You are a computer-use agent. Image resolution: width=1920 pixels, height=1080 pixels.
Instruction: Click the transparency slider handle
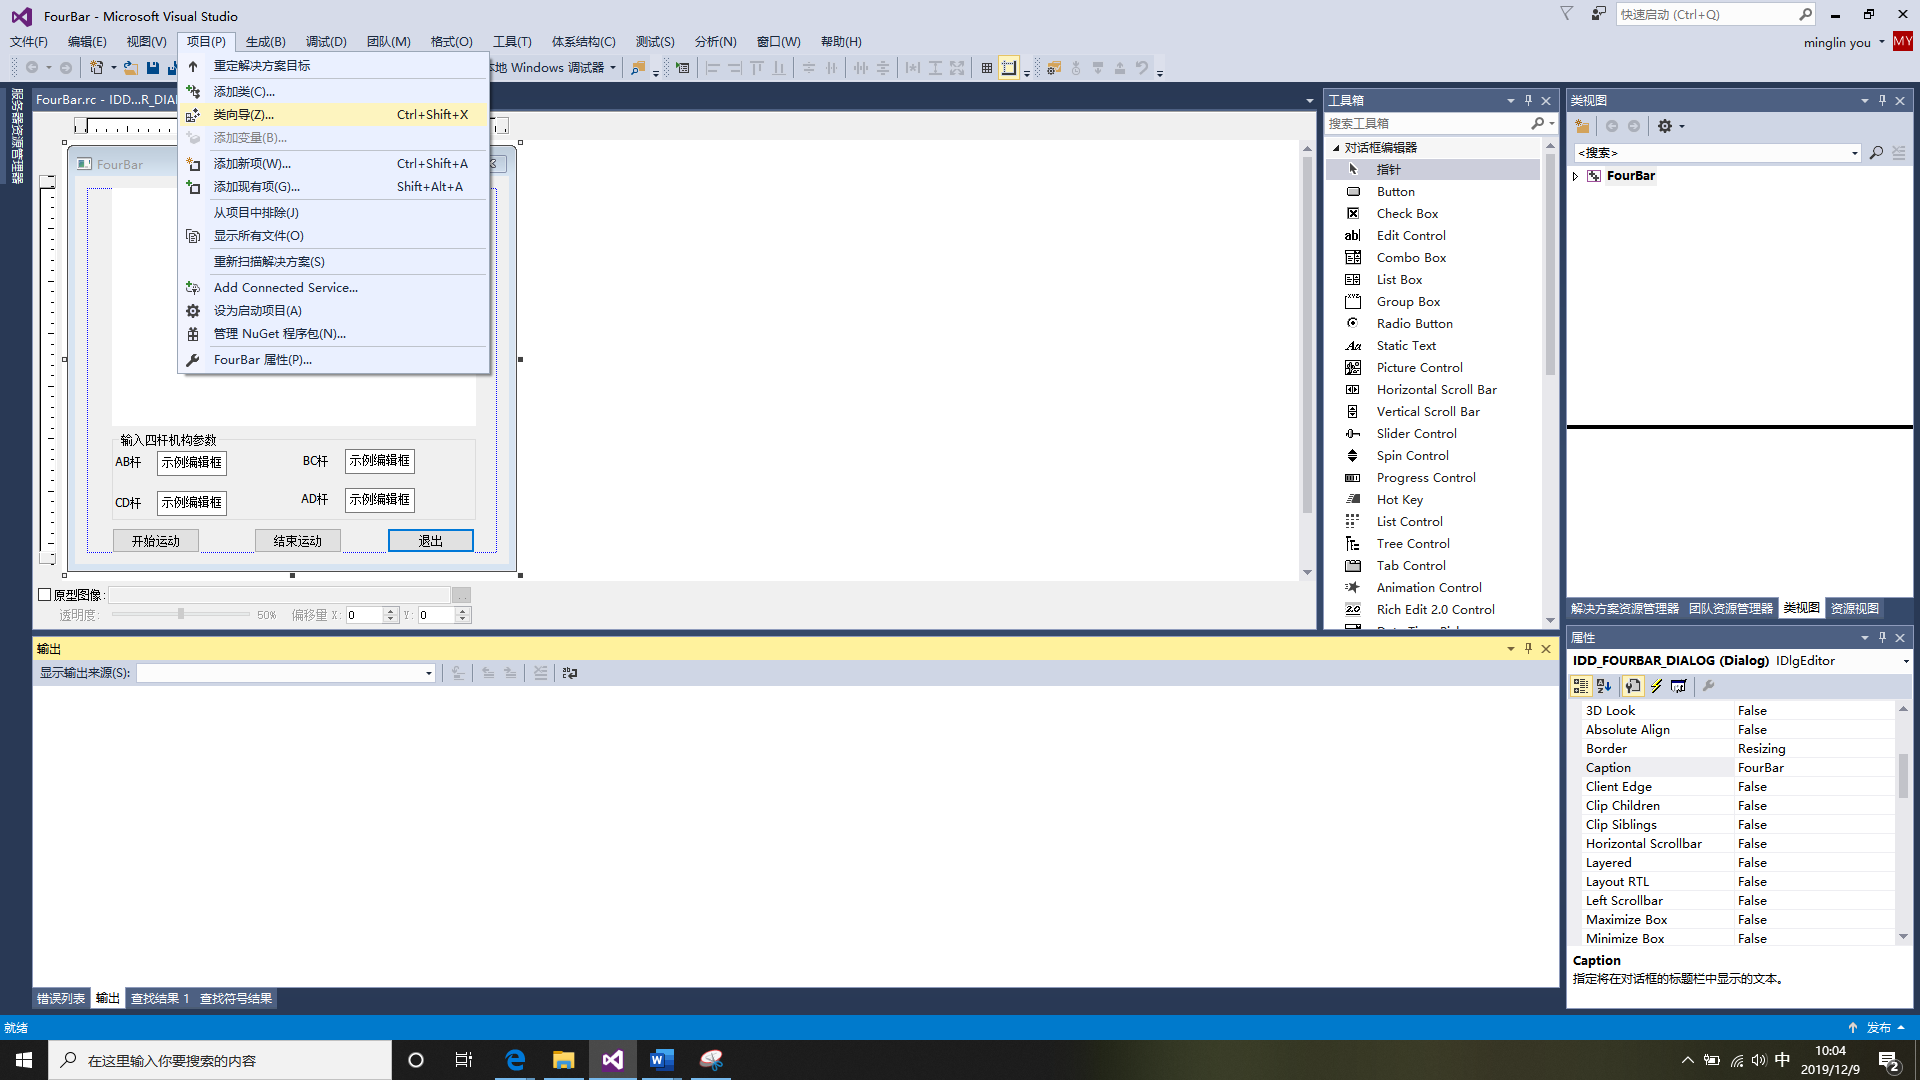[181, 614]
